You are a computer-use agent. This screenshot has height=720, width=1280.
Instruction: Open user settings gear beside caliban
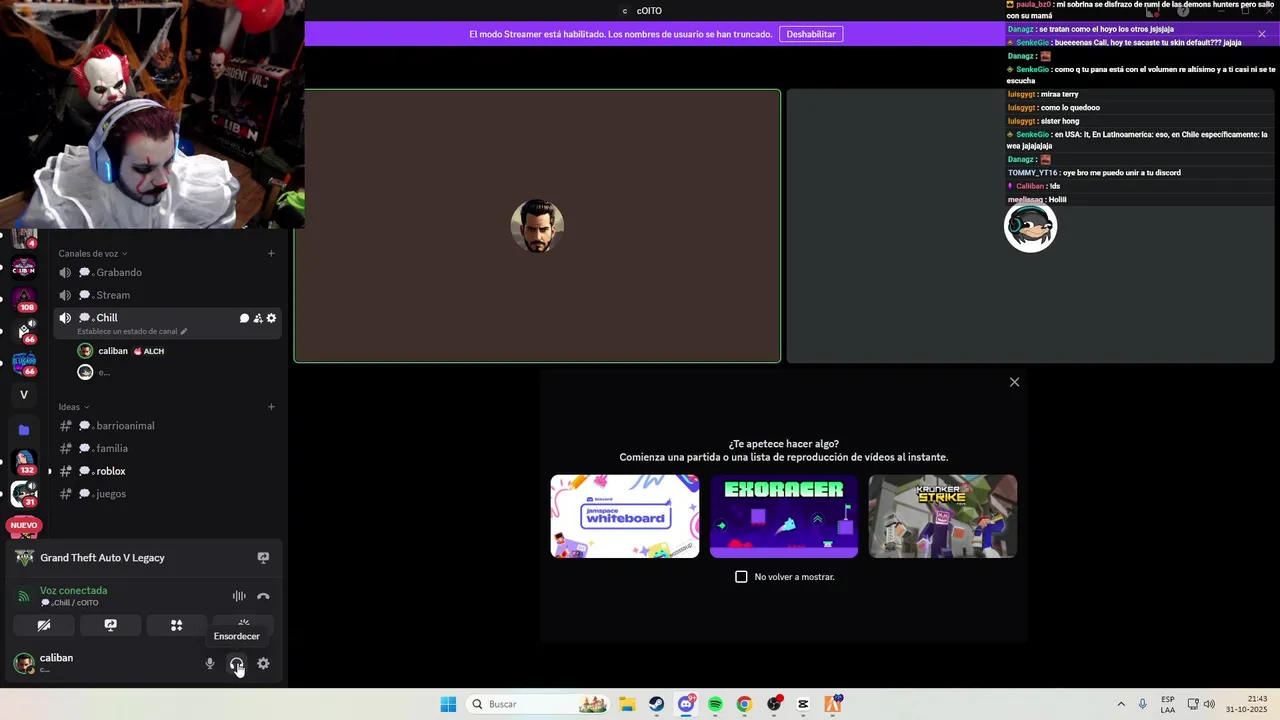[x=263, y=663]
